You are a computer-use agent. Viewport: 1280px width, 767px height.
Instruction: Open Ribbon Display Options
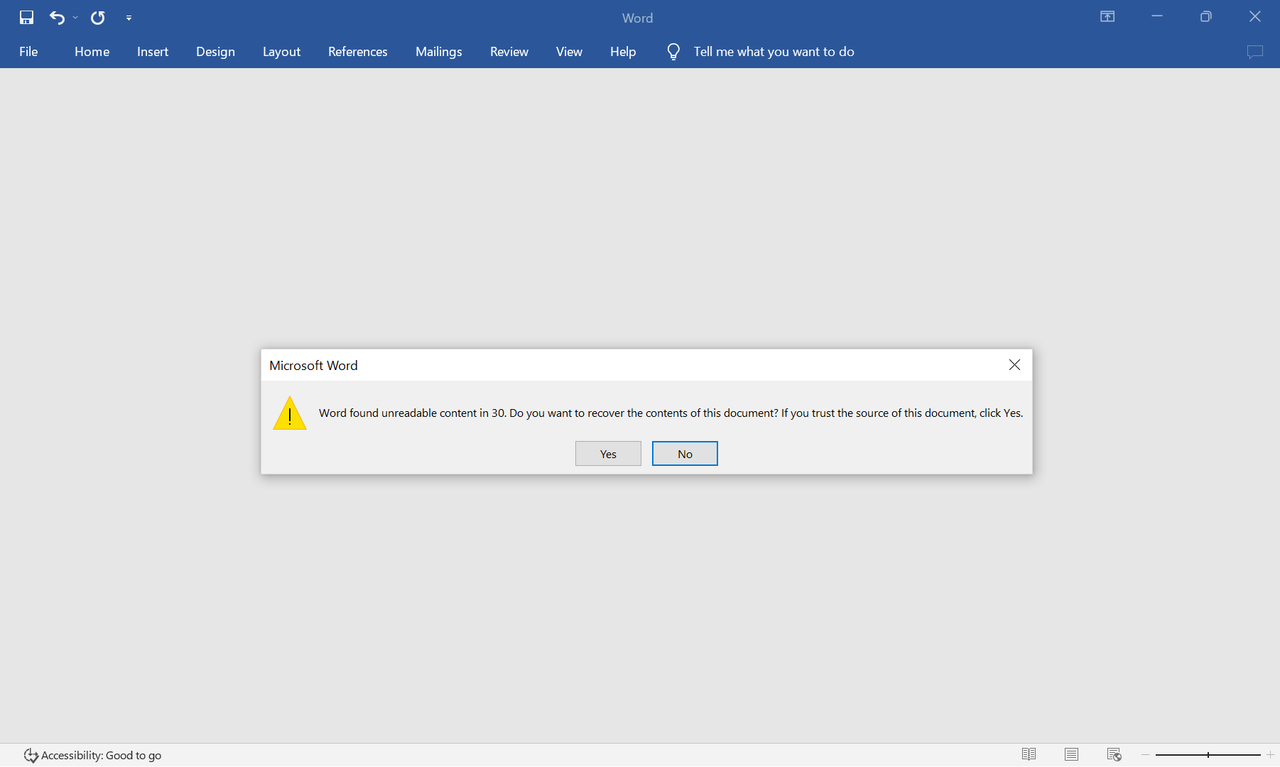click(1107, 17)
